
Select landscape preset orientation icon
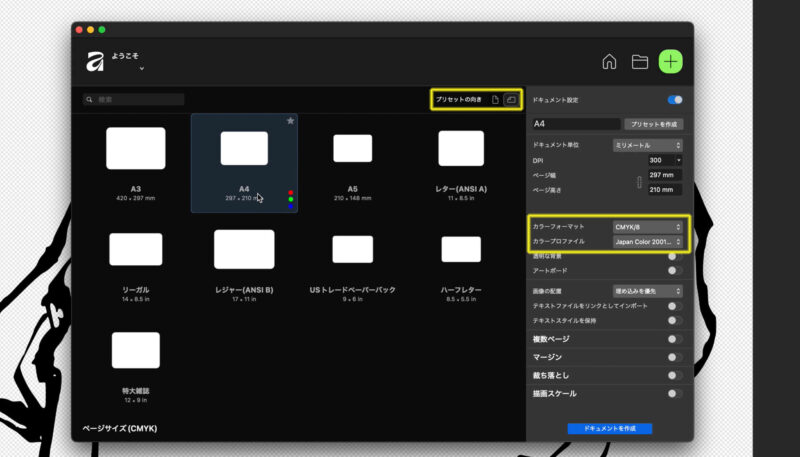[x=511, y=99]
